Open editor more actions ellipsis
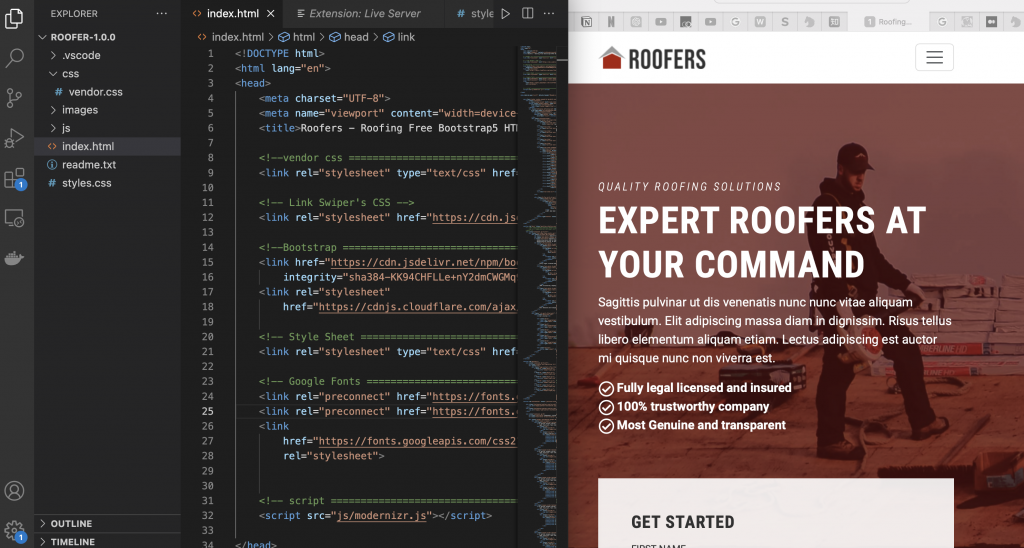Screen dimensions: 1024x548 point(549,13)
